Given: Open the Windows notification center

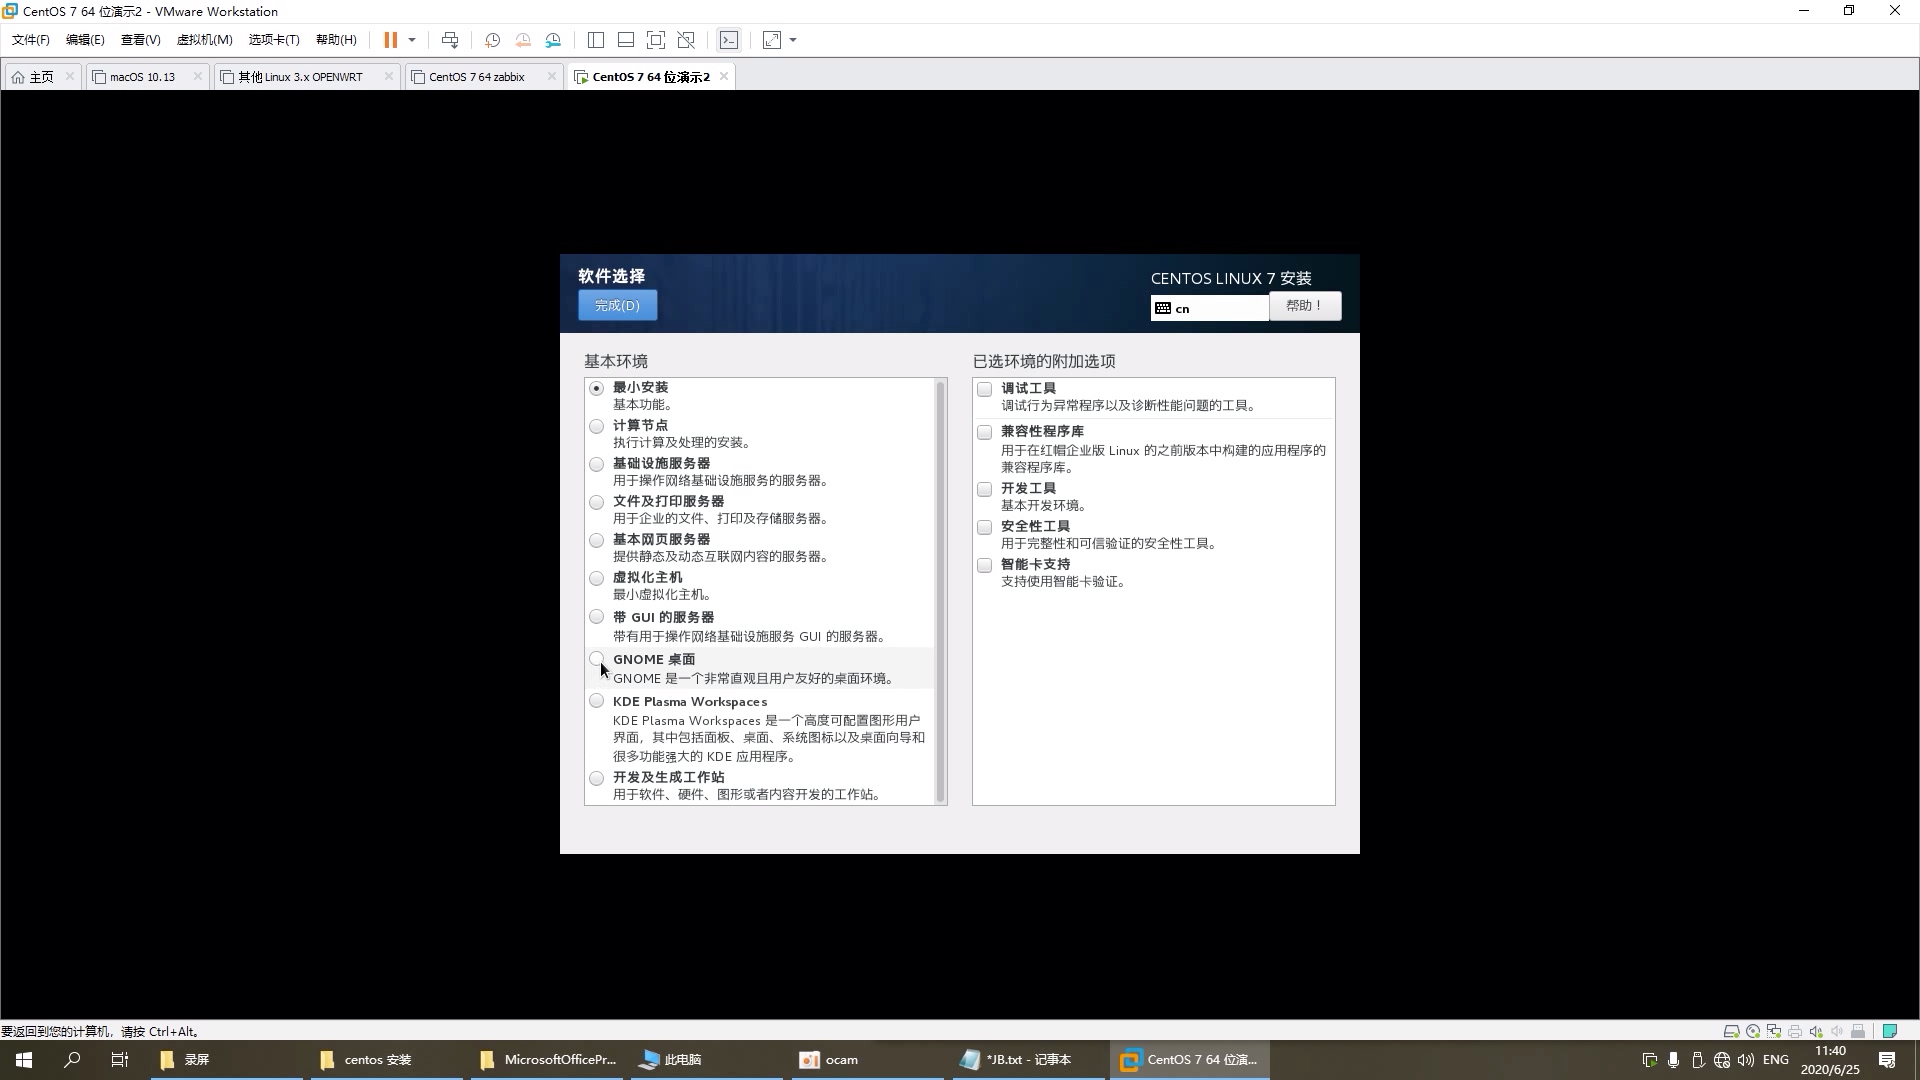Looking at the screenshot, I should click(1887, 1060).
